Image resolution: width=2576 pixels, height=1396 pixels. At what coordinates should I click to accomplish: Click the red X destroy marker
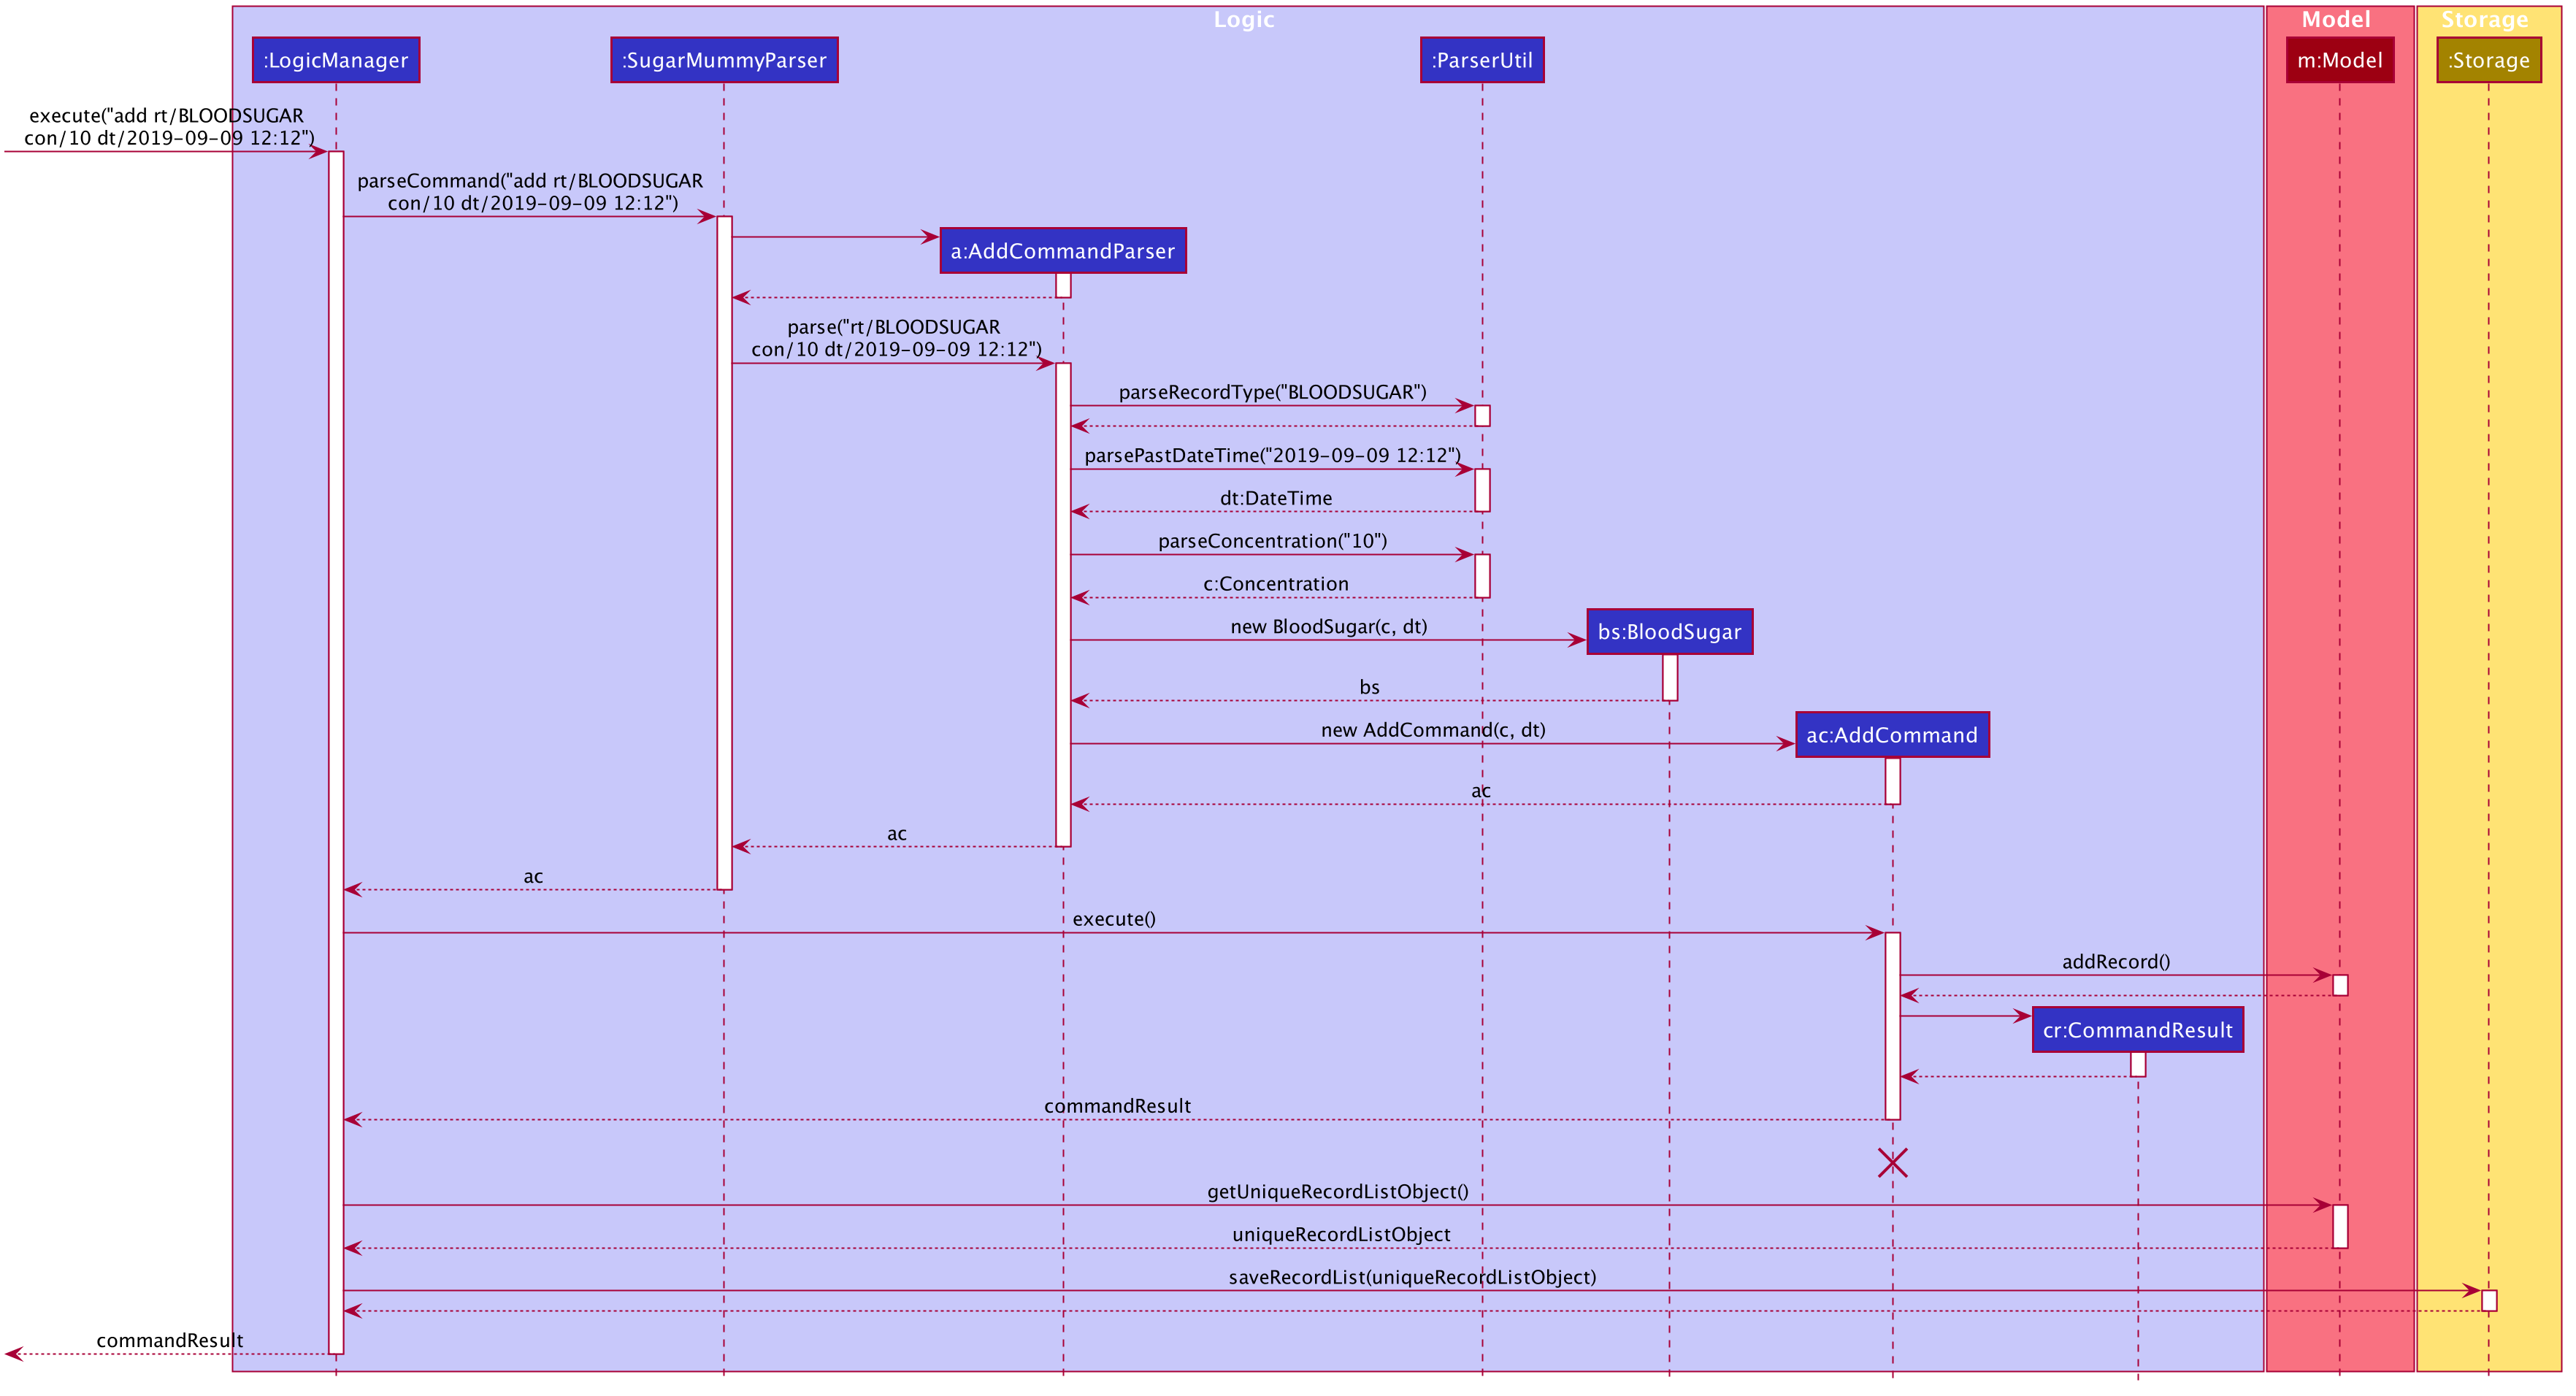(1892, 1163)
